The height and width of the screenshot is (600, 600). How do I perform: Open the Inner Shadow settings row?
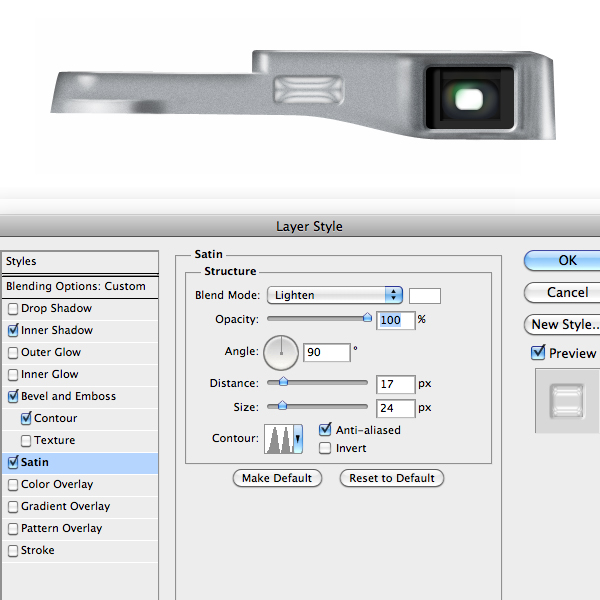point(80,331)
